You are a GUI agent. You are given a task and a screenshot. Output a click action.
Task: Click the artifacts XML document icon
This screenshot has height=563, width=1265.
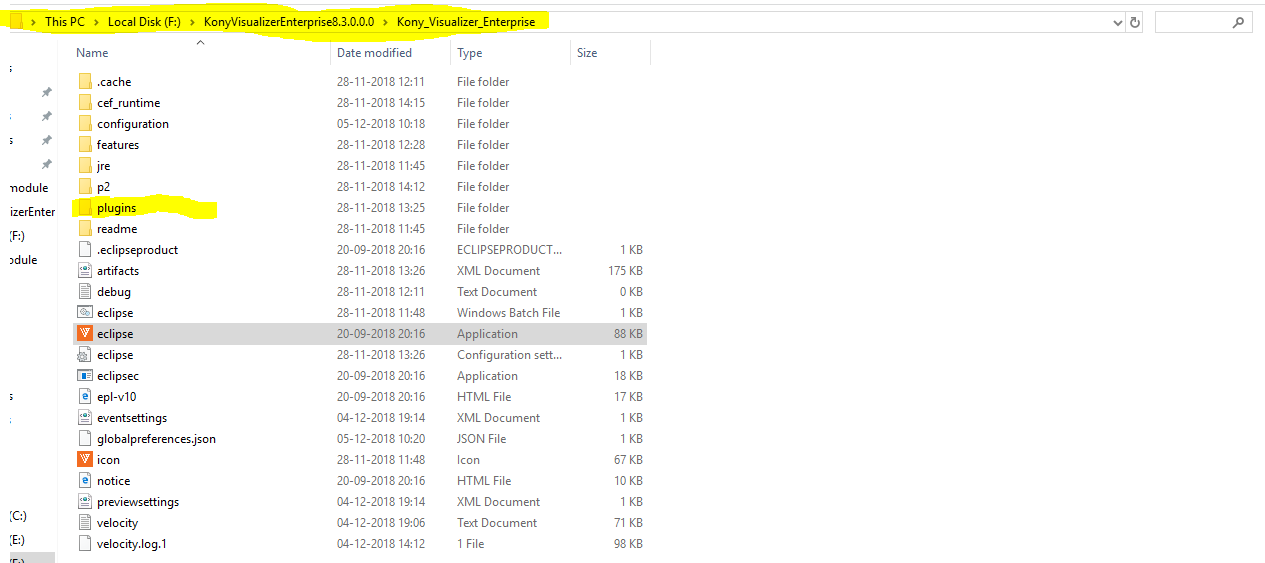pyautogui.click(x=85, y=271)
